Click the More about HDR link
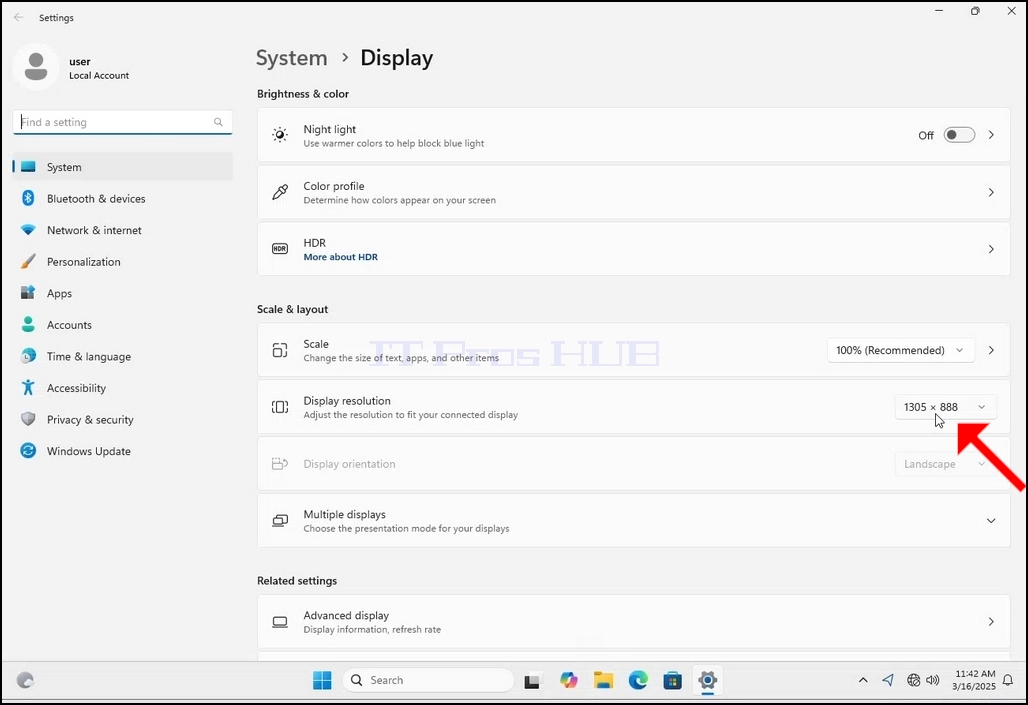 [x=340, y=257]
